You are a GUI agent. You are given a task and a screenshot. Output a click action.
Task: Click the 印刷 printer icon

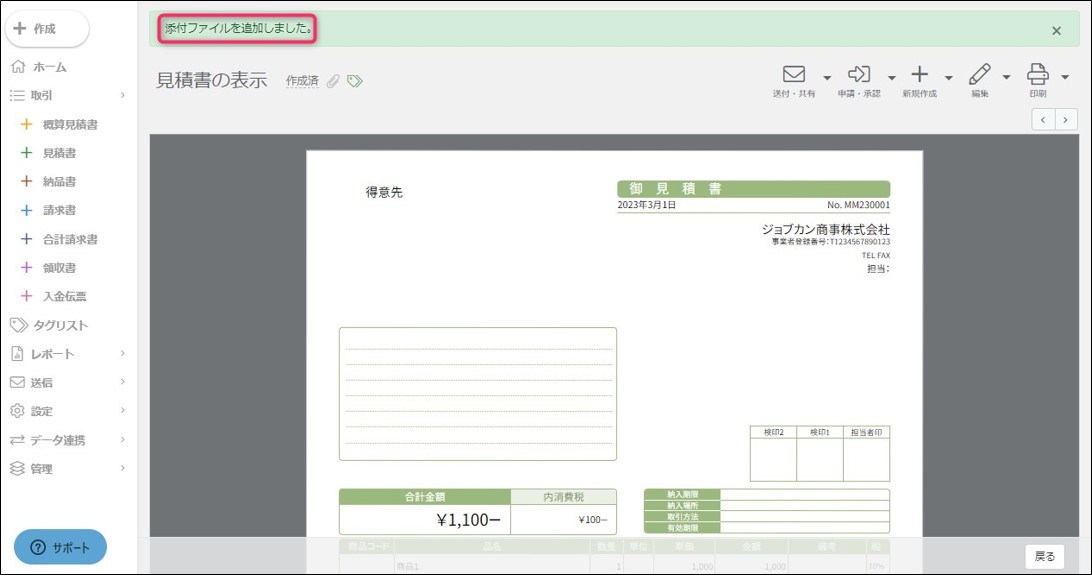1038,74
